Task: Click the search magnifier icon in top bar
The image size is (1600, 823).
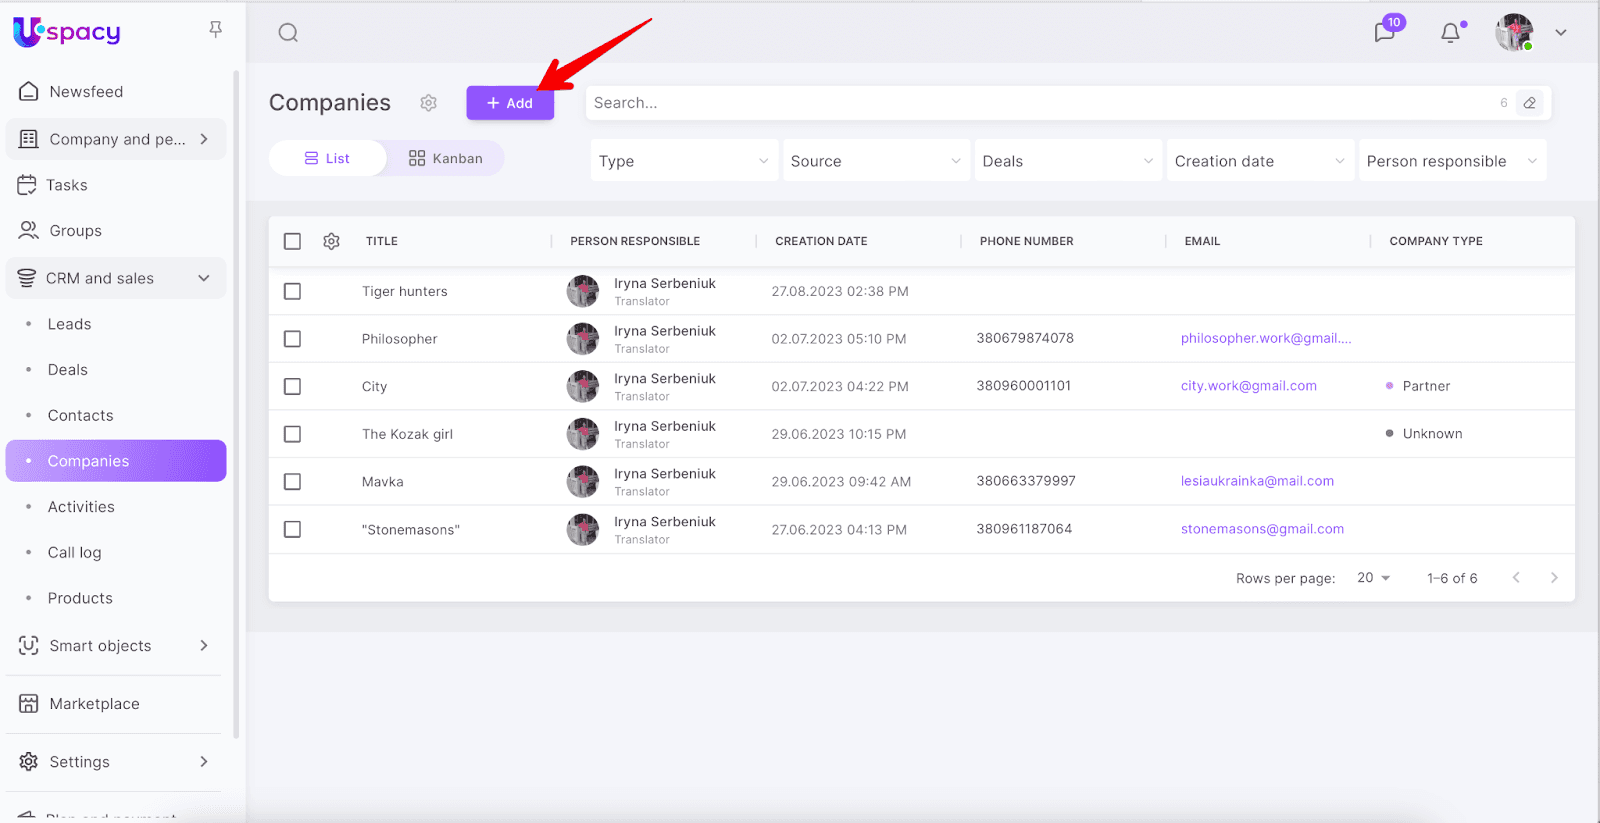Action: (288, 33)
